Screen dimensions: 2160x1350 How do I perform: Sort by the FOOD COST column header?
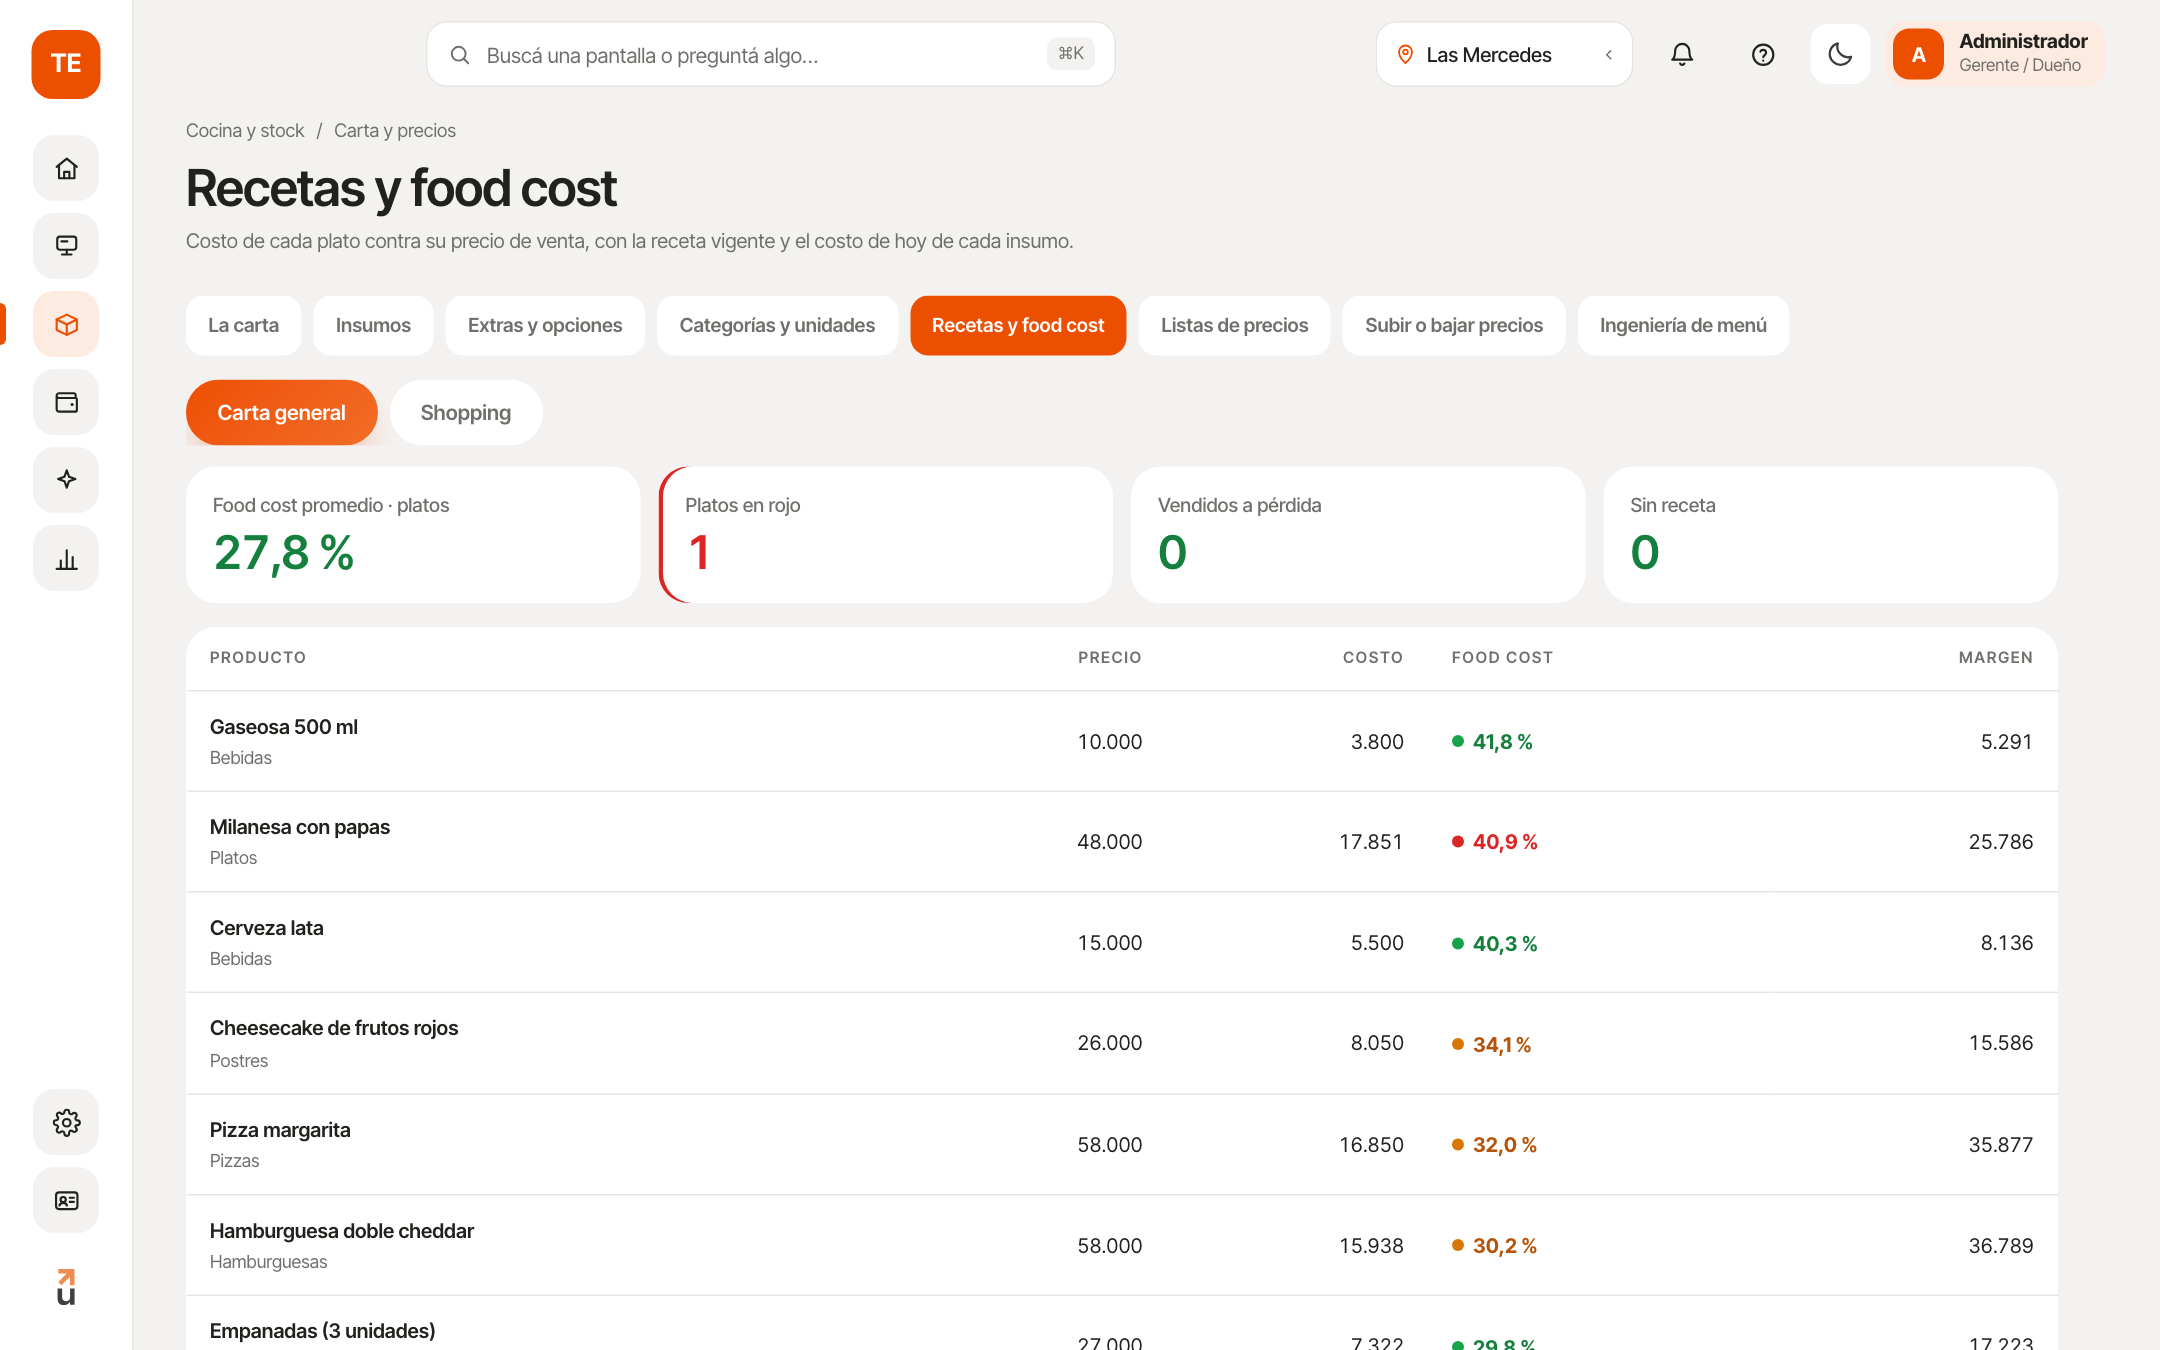coord(1502,657)
